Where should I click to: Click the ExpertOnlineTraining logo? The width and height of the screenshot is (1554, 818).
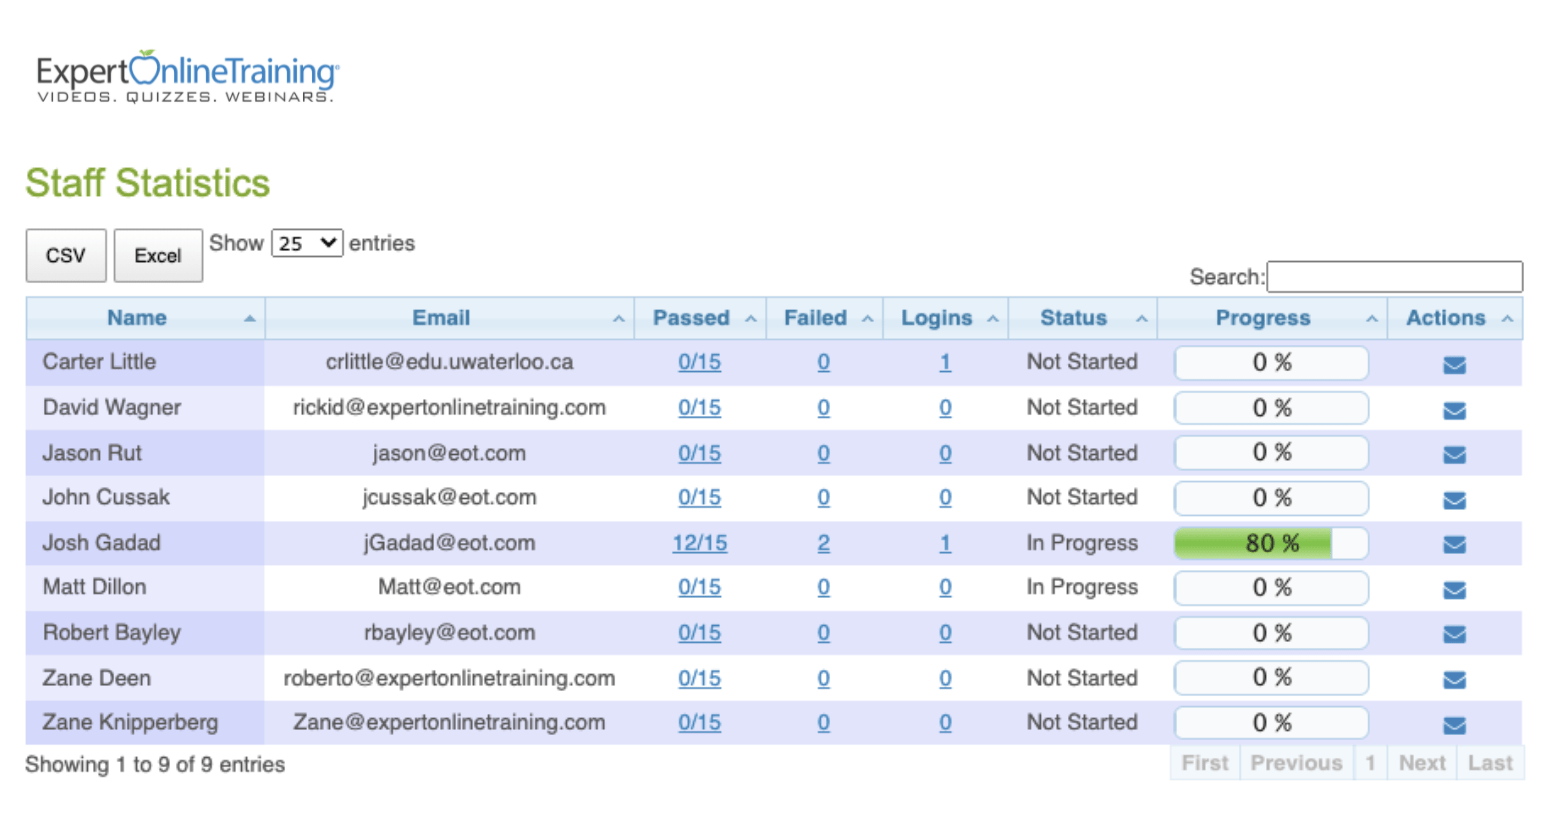point(188,76)
